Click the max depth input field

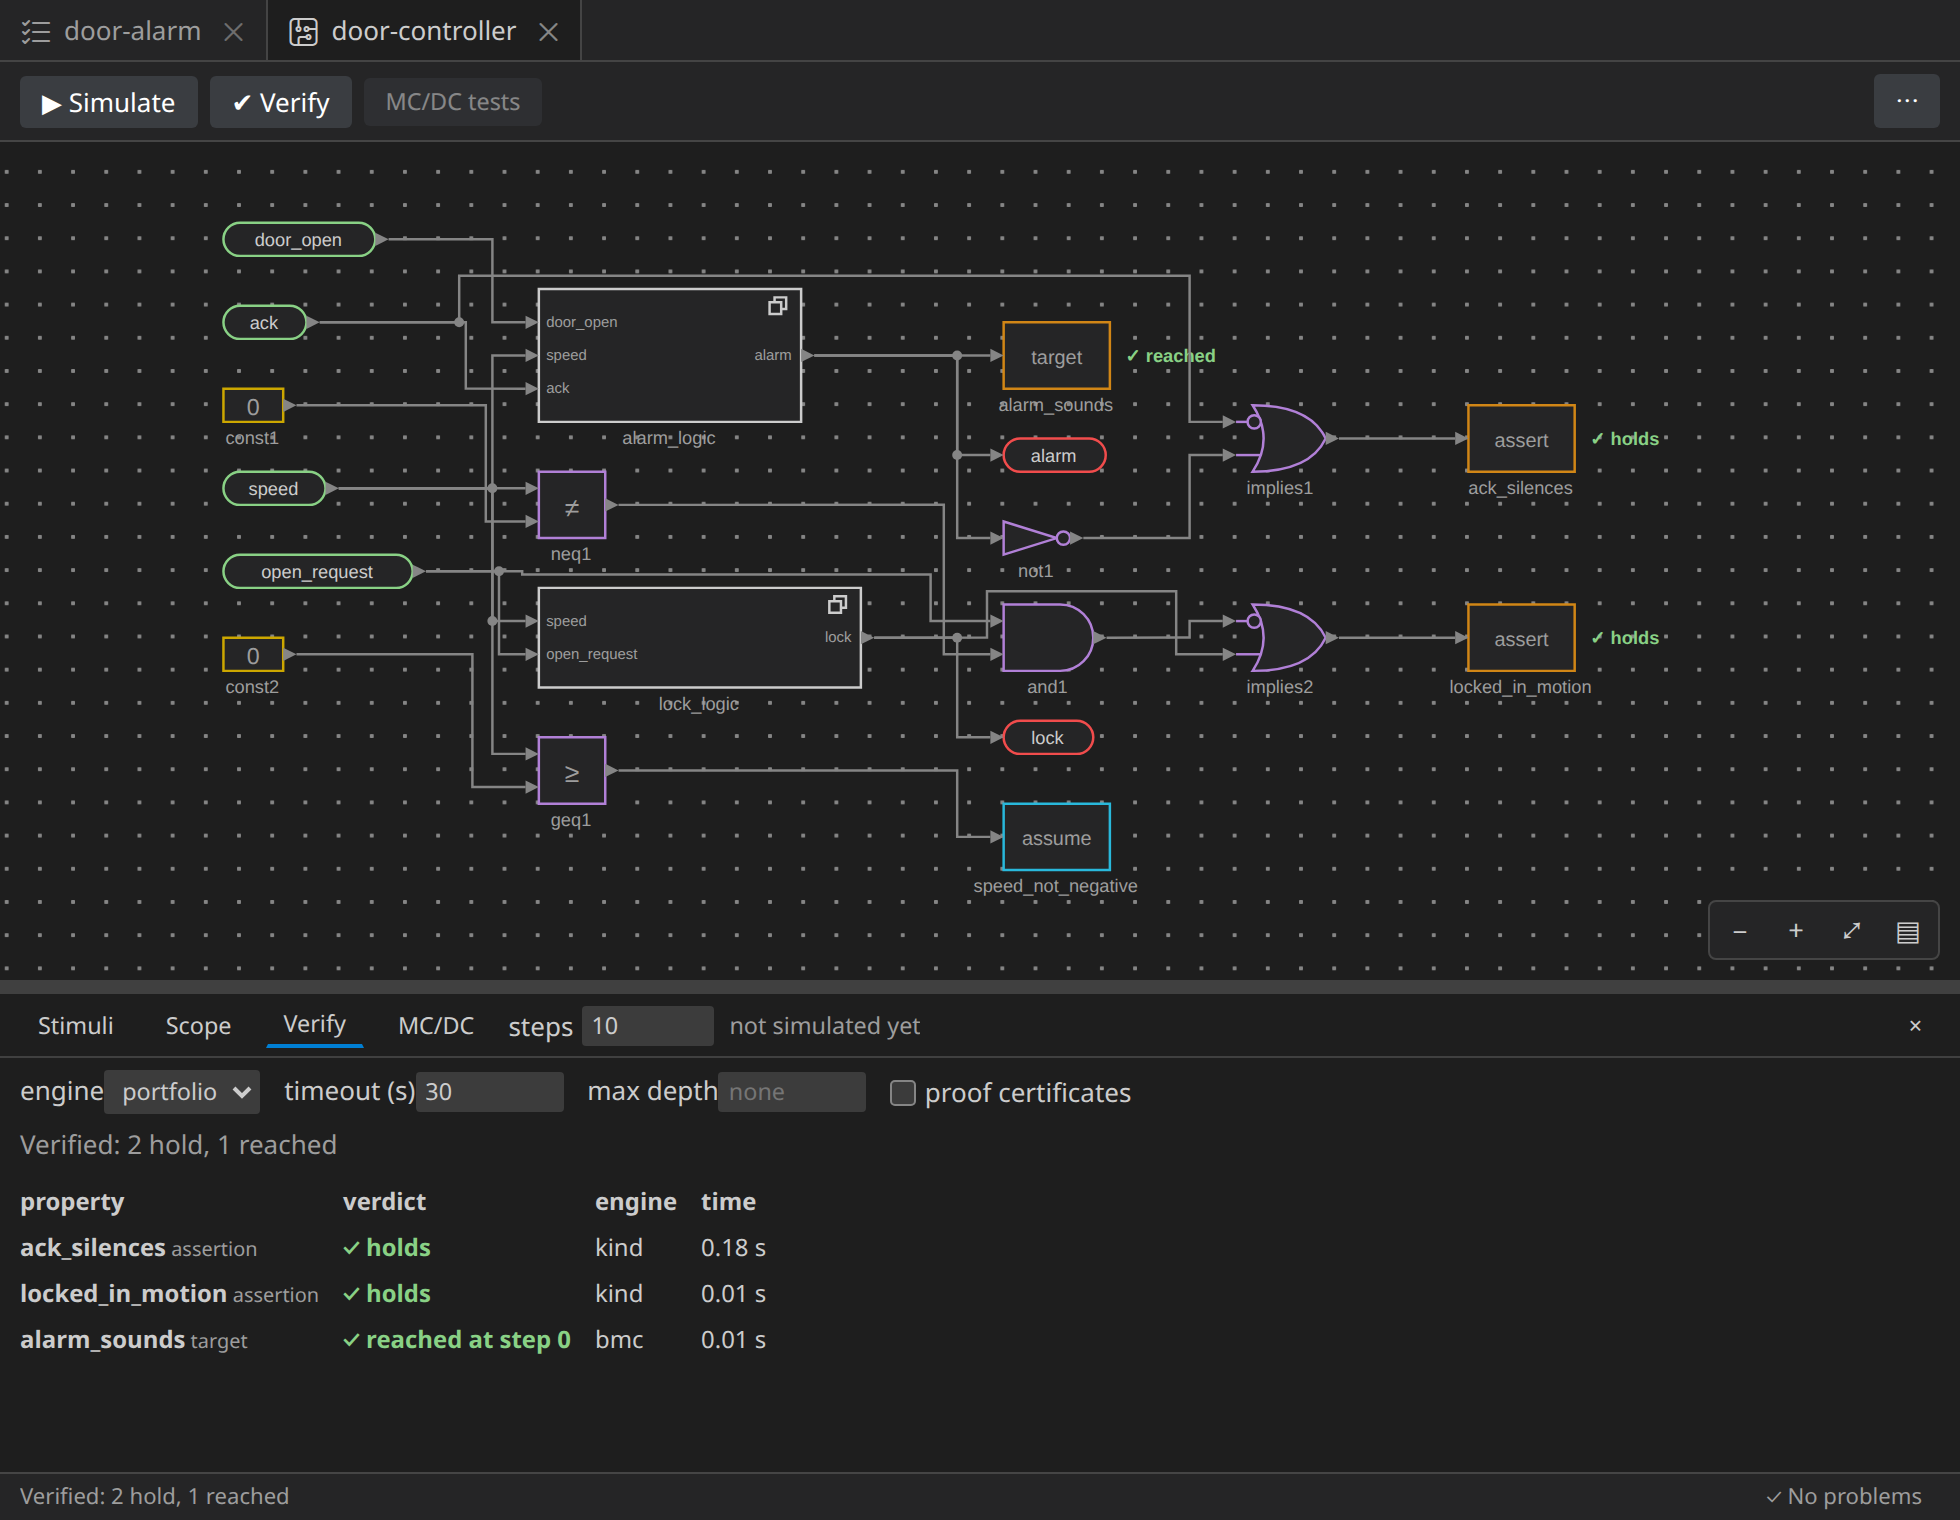[x=792, y=1092]
